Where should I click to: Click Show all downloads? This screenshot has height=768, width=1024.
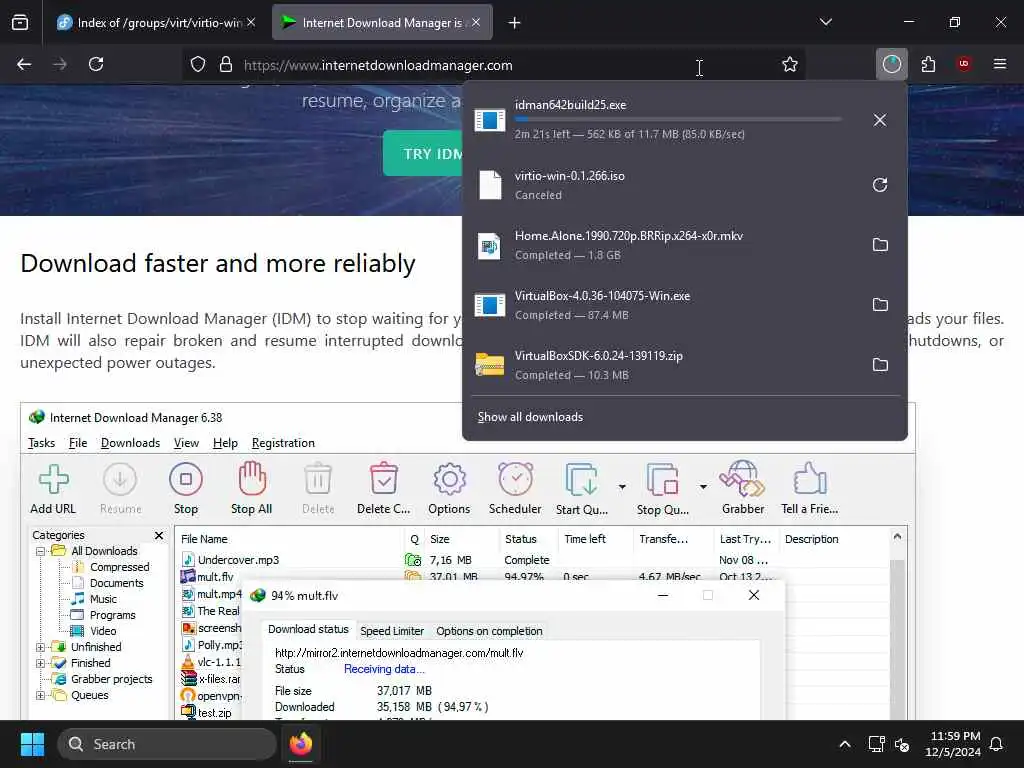(x=530, y=417)
